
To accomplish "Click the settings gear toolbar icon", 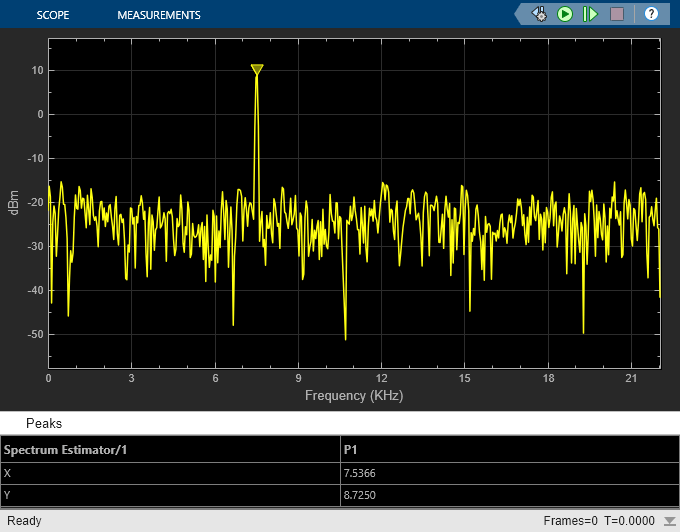I will point(539,14).
